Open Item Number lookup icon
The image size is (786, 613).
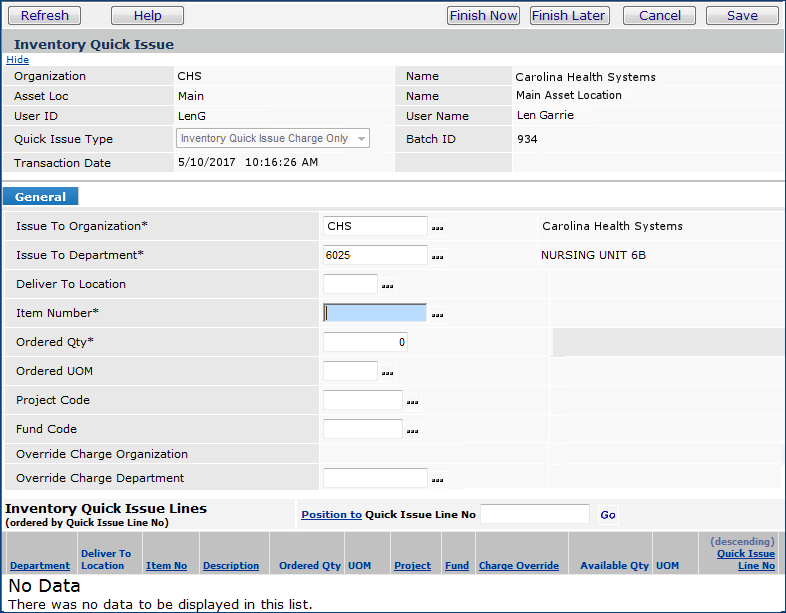click(438, 315)
